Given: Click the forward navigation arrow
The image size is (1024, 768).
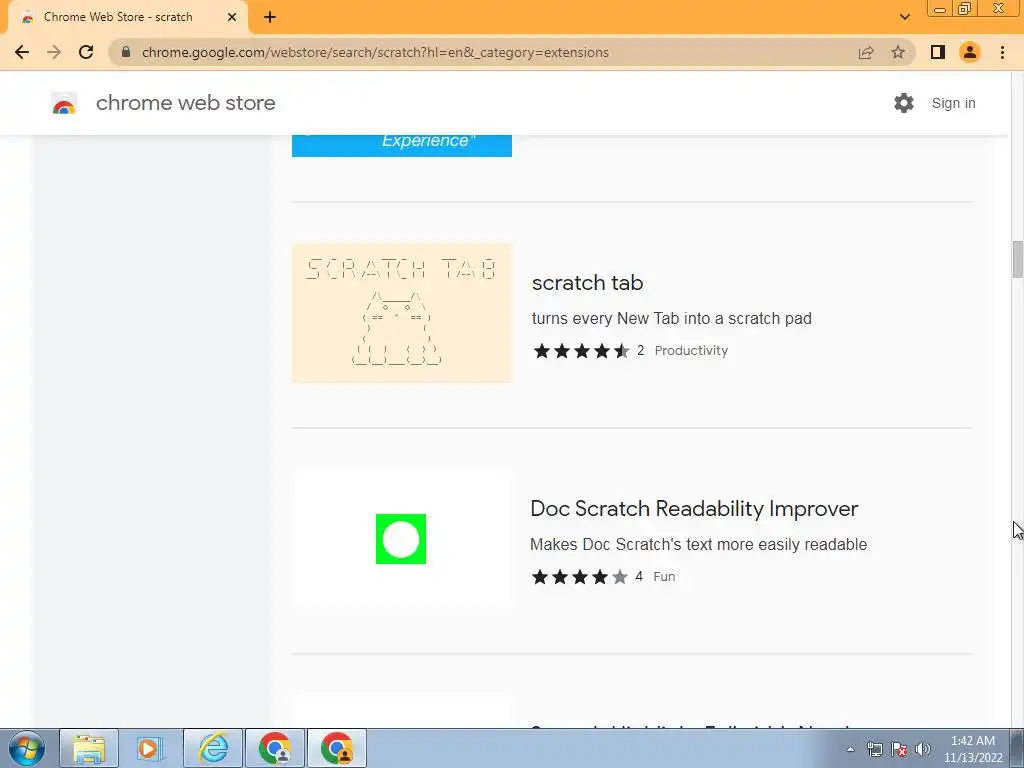Looking at the screenshot, I should [54, 52].
